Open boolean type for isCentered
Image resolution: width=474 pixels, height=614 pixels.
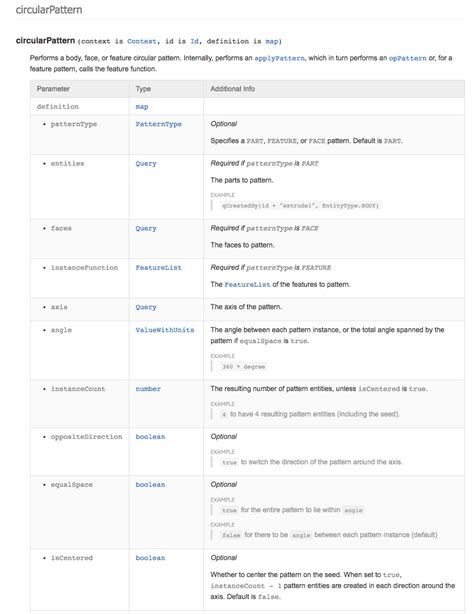(150, 558)
